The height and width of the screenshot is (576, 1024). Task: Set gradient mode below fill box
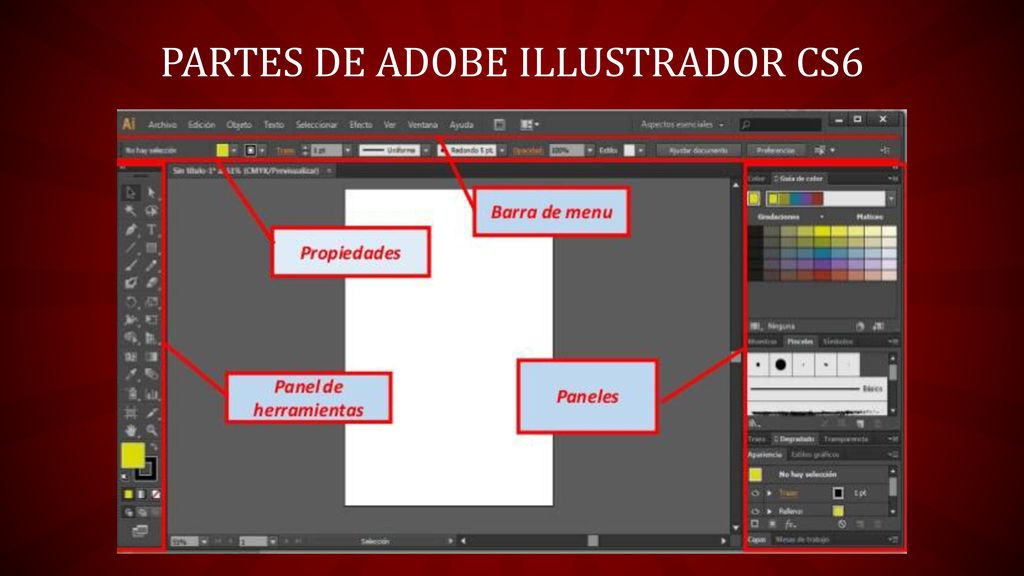coord(142,494)
